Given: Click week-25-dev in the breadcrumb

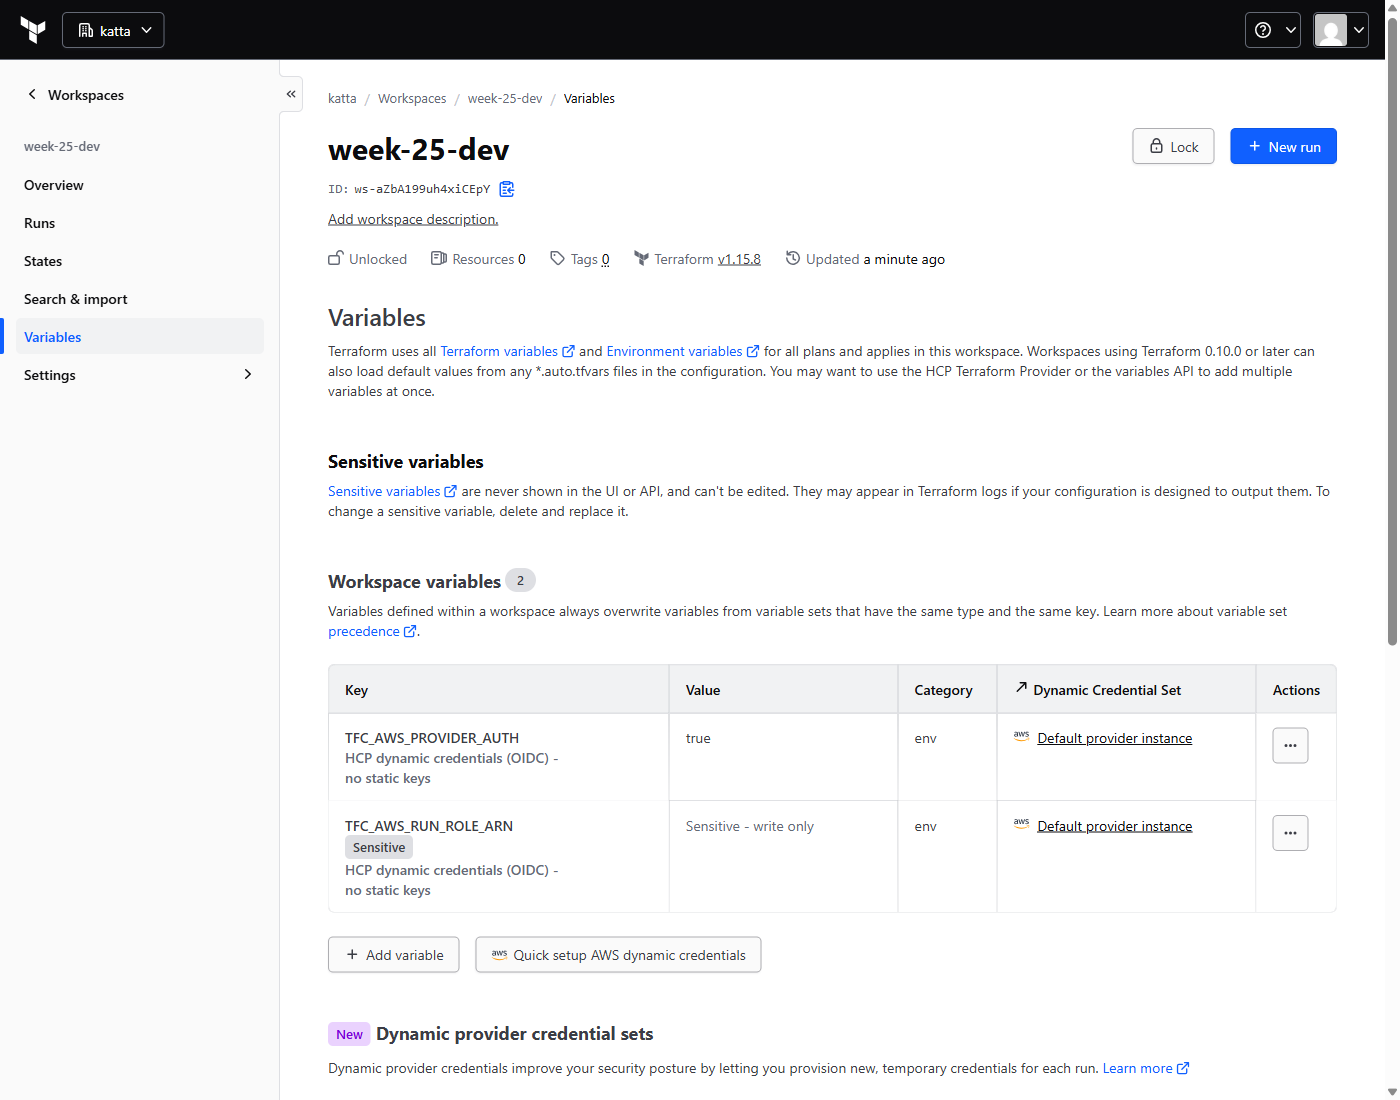Looking at the screenshot, I should [x=505, y=98].
